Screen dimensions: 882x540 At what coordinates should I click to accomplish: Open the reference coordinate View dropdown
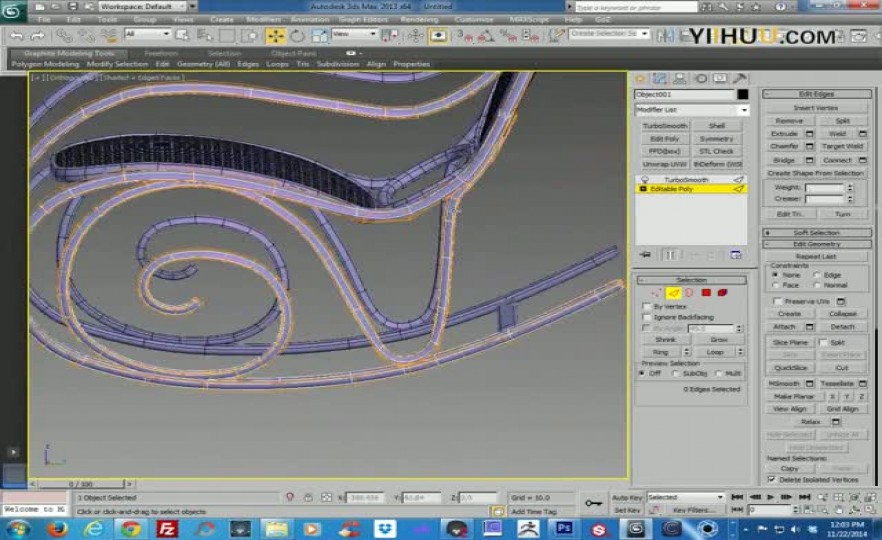(x=354, y=34)
